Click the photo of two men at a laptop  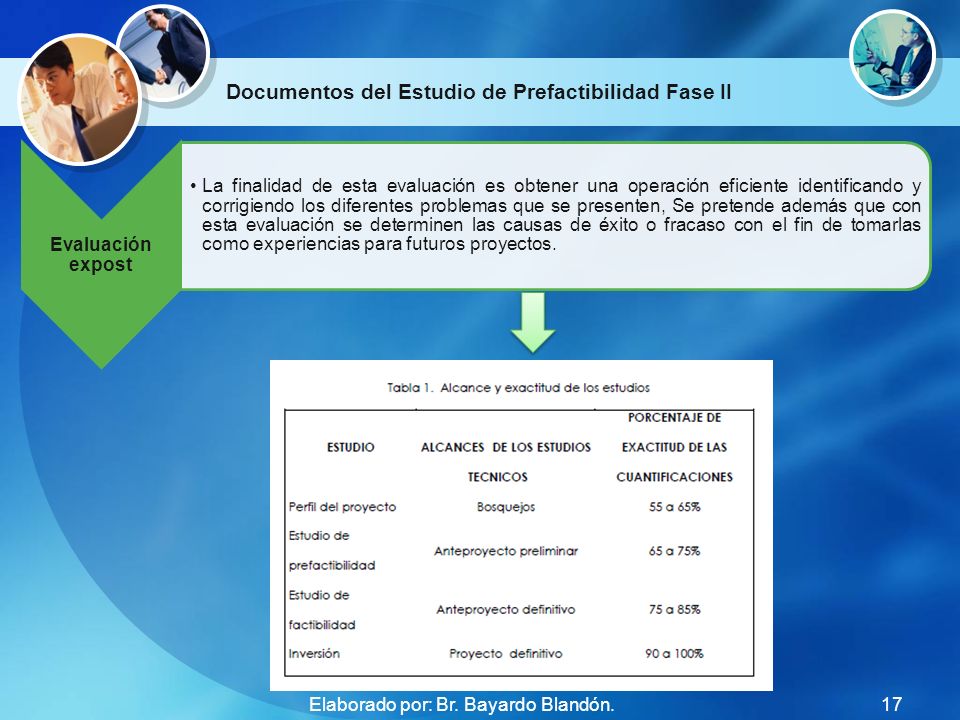[x=80, y=100]
